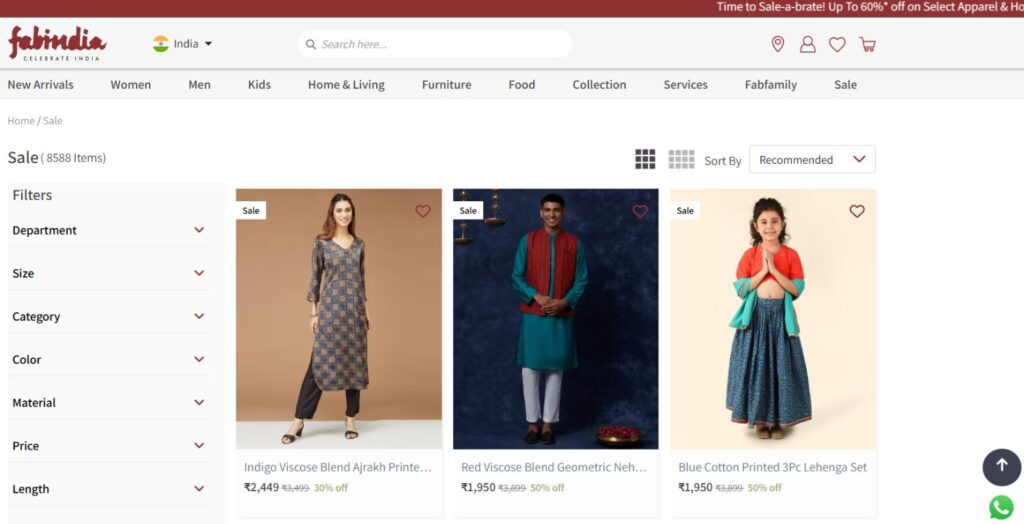Open the man in red Nehru jacket image
Screen dimensions: 1024x524
click(x=556, y=319)
